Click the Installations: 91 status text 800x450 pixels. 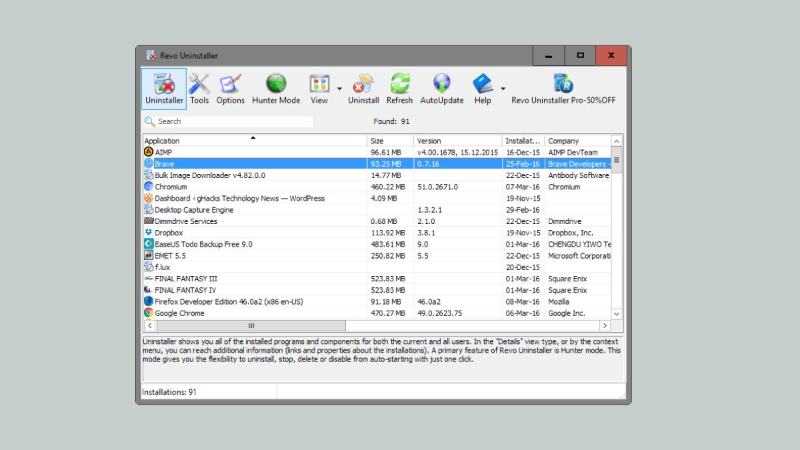169,392
